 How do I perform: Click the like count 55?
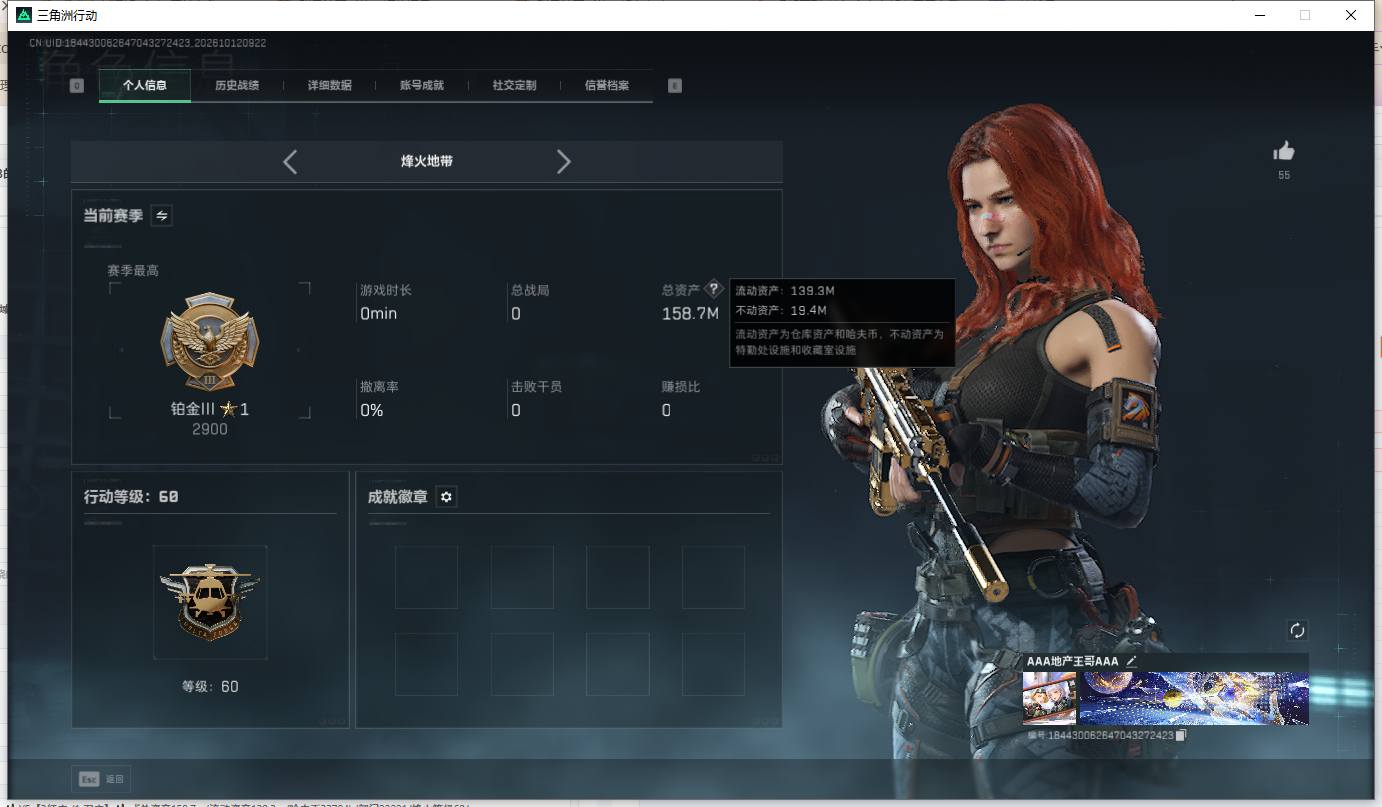click(1284, 175)
